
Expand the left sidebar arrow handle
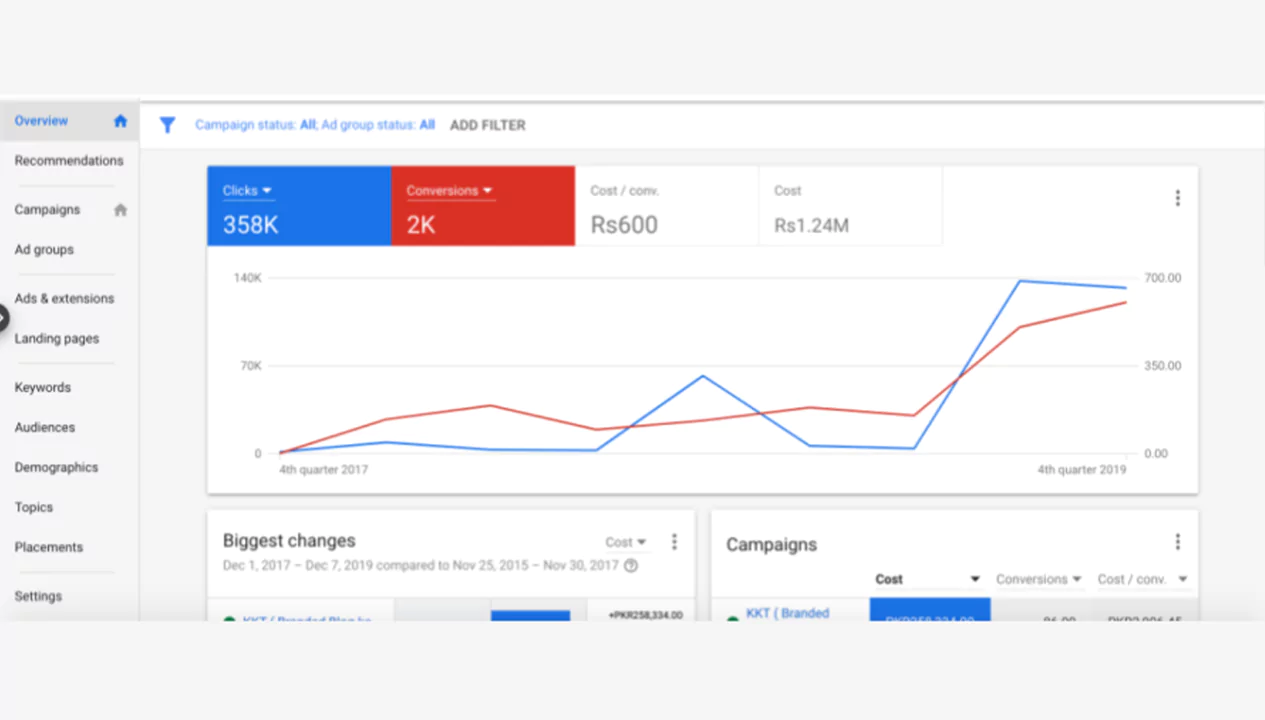pos(3,318)
